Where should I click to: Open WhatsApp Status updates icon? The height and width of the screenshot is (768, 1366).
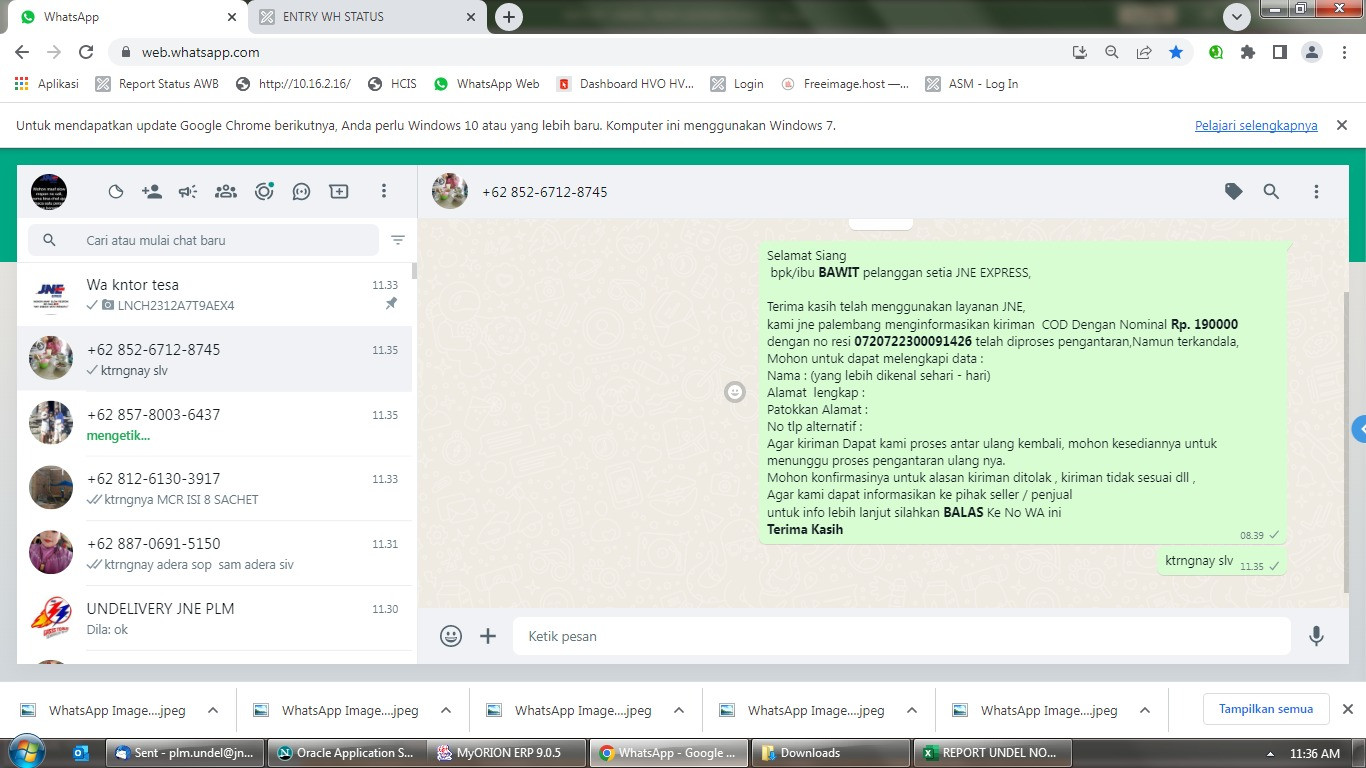point(116,192)
